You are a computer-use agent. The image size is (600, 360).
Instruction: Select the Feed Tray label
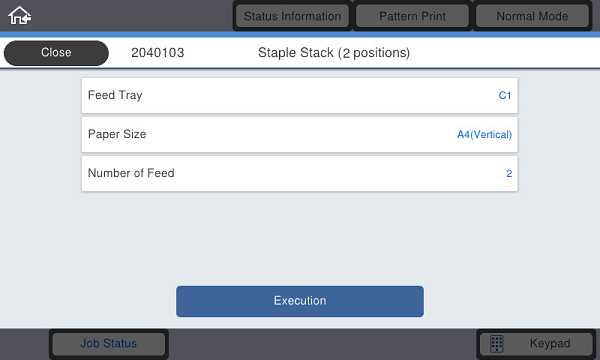115,95
